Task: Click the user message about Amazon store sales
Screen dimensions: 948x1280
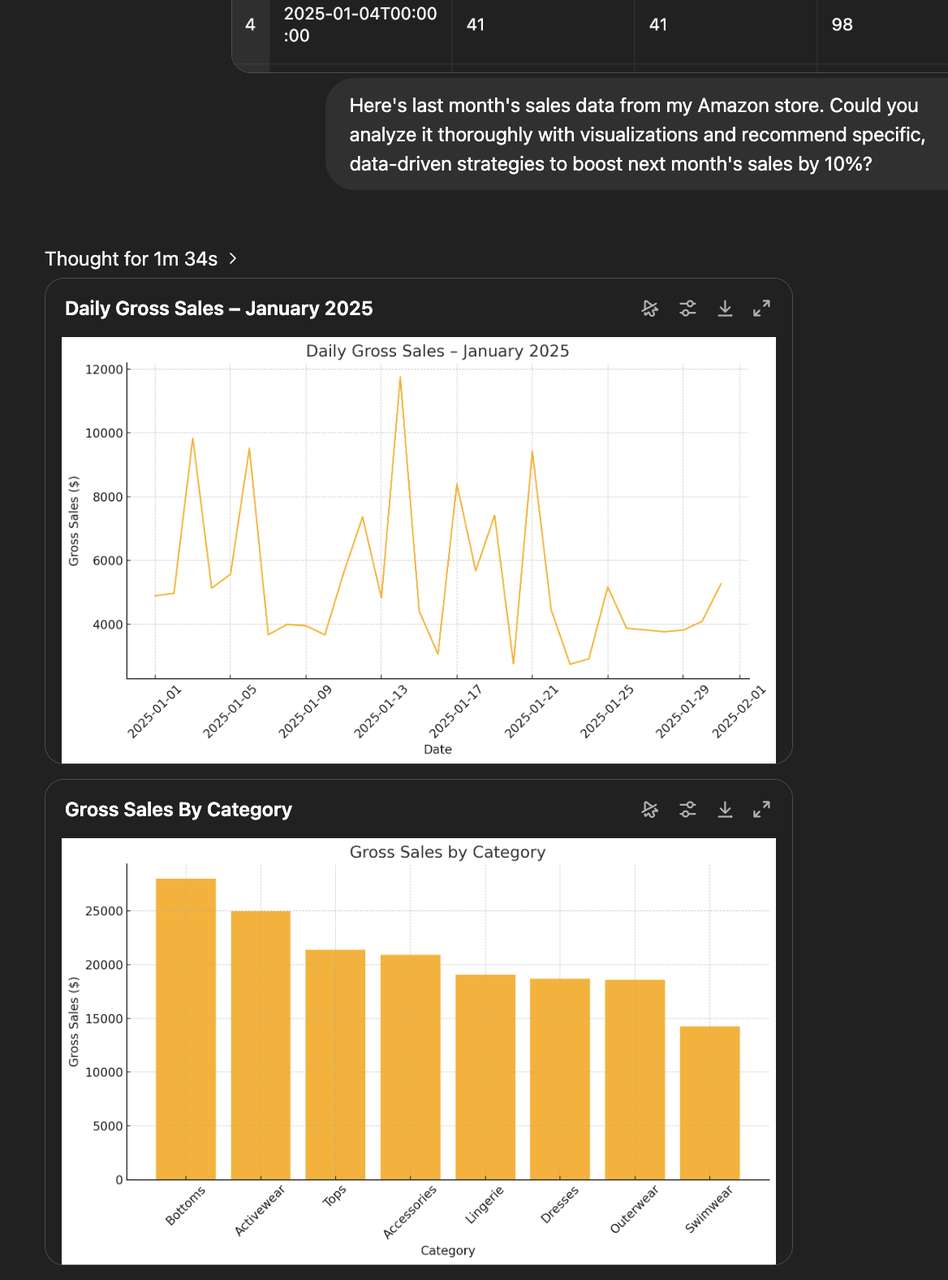Action: [636, 134]
